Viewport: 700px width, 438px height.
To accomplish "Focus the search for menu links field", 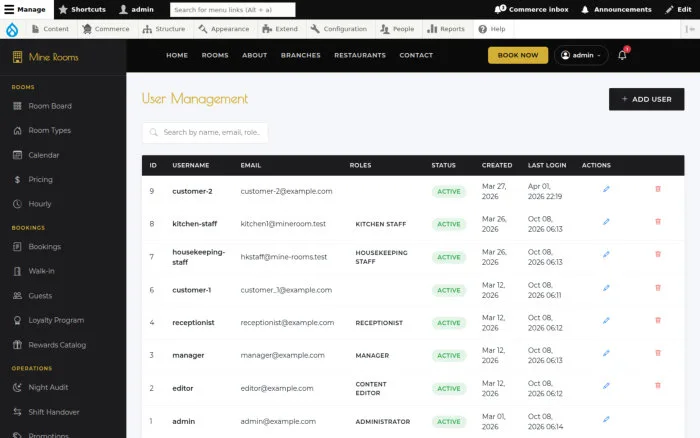I will [x=233, y=9].
